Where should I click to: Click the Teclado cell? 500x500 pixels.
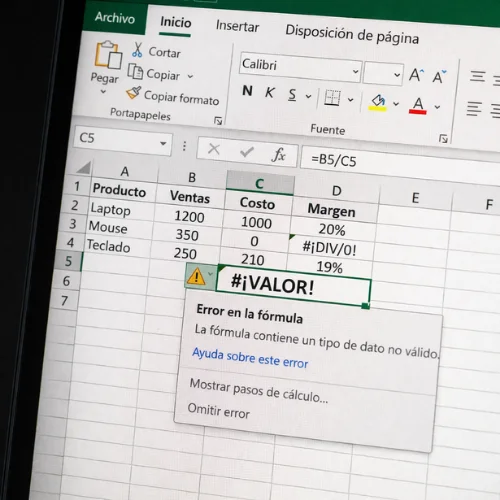point(117,246)
